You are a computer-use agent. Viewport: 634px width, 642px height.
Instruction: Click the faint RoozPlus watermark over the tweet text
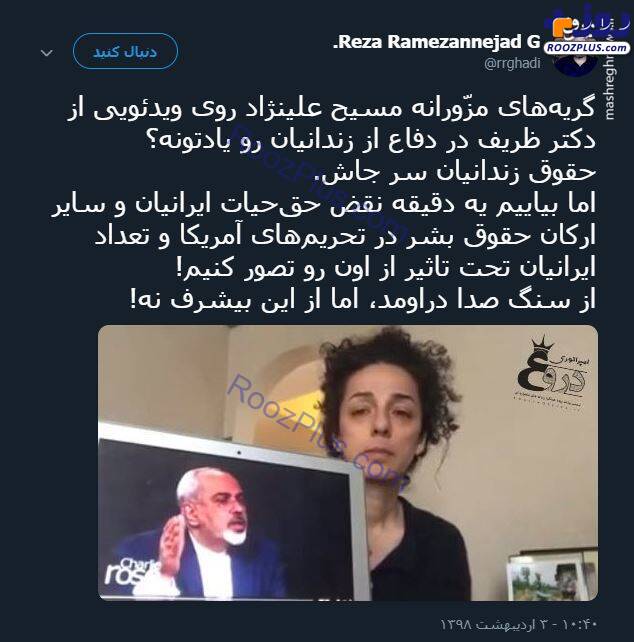coord(319,184)
